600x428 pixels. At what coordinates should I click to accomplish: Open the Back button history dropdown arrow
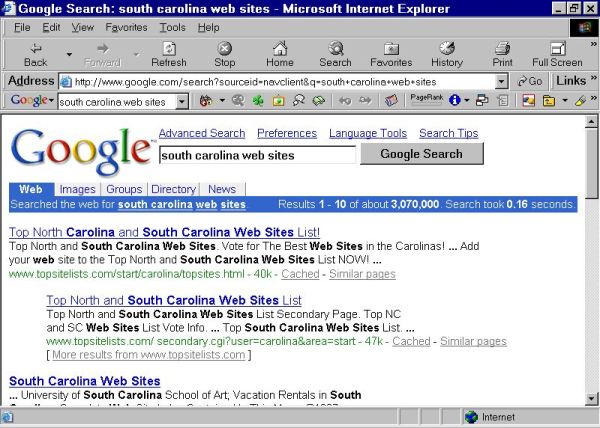(x=69, y=54)
